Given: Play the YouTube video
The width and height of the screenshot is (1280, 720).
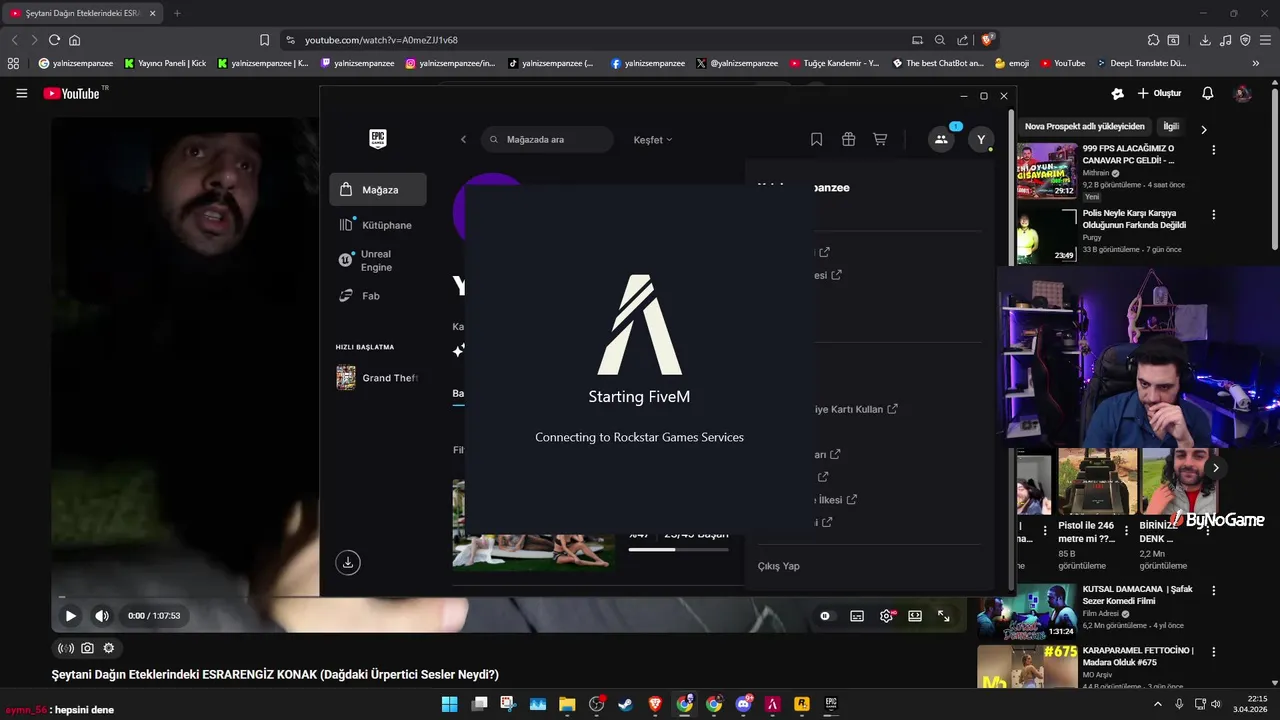Looking at the screenshot, I should coord(70,616).
